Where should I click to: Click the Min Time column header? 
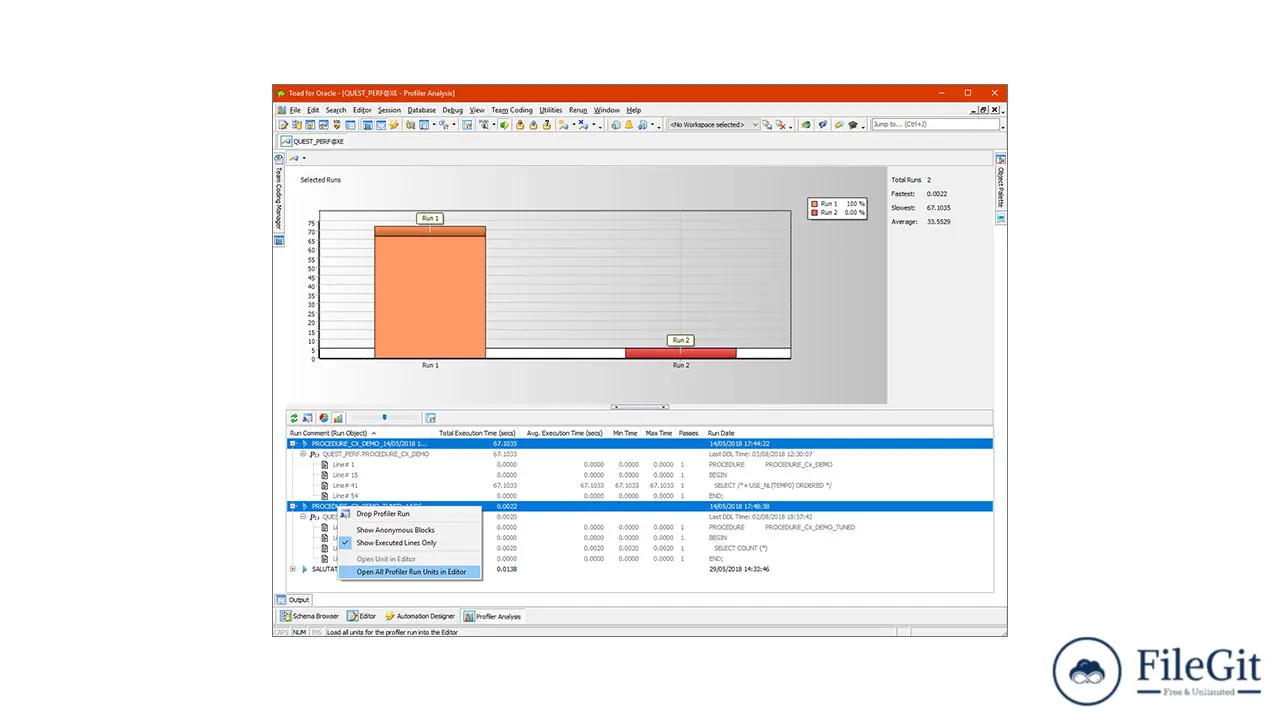coord(625,433)
